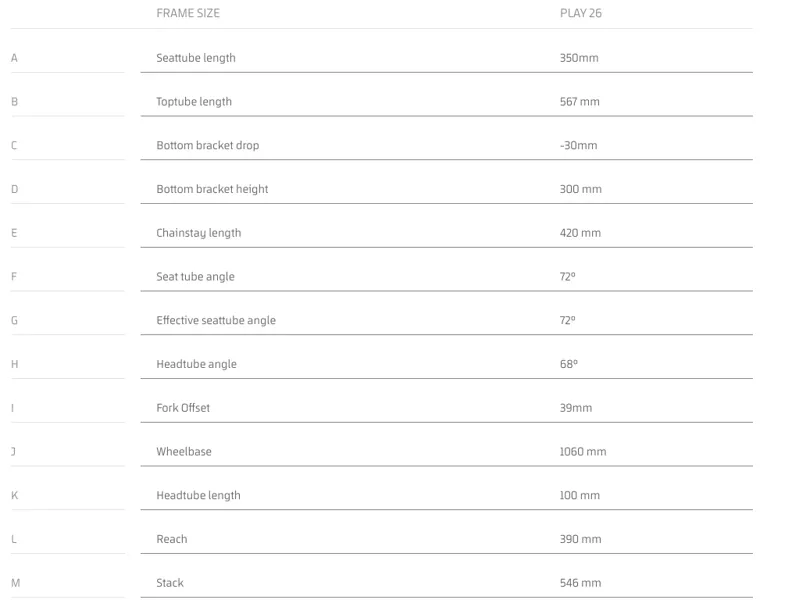This screenshot has height=607, width=800.
Task: Click the 68° headtube angle value
Action: [x=568, y=364]
